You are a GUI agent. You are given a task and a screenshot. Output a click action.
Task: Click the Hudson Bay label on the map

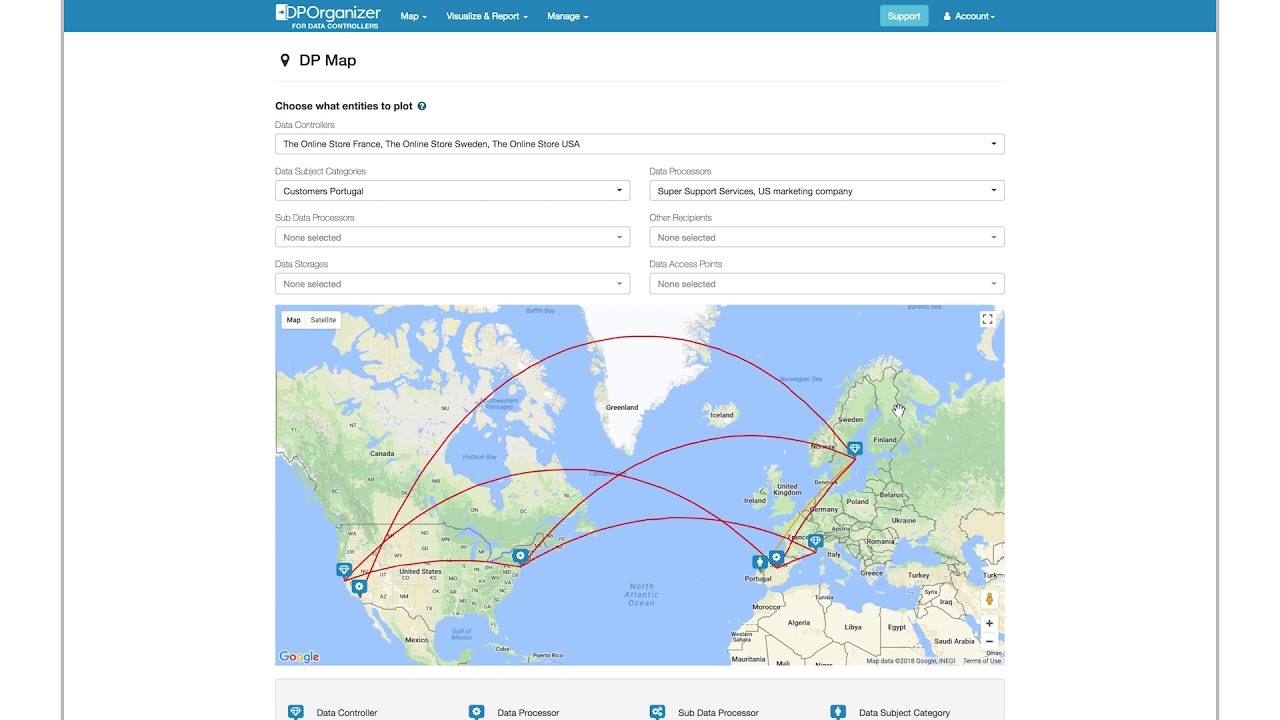pos(480,456)
